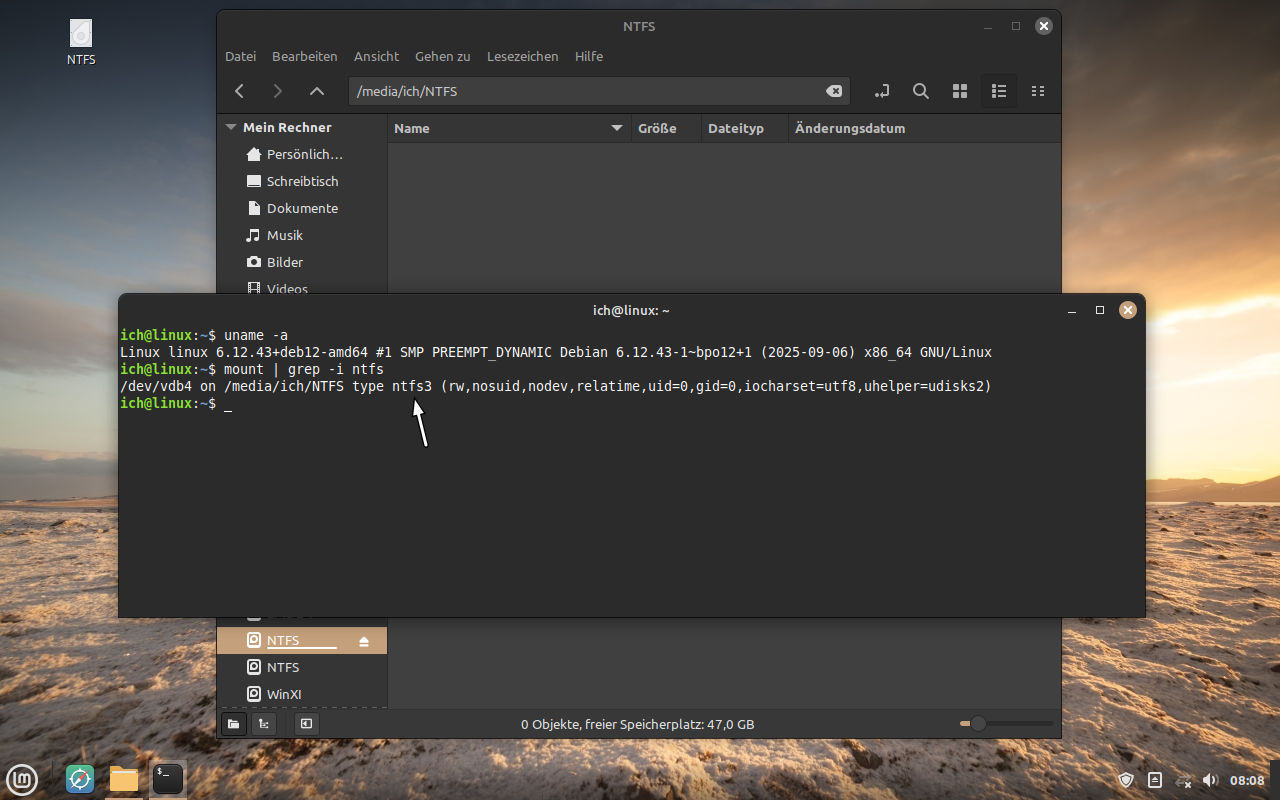The image size is (1280, 800).
Task: Open the NTFS desktop icon
Action: (x=81, y=42)
